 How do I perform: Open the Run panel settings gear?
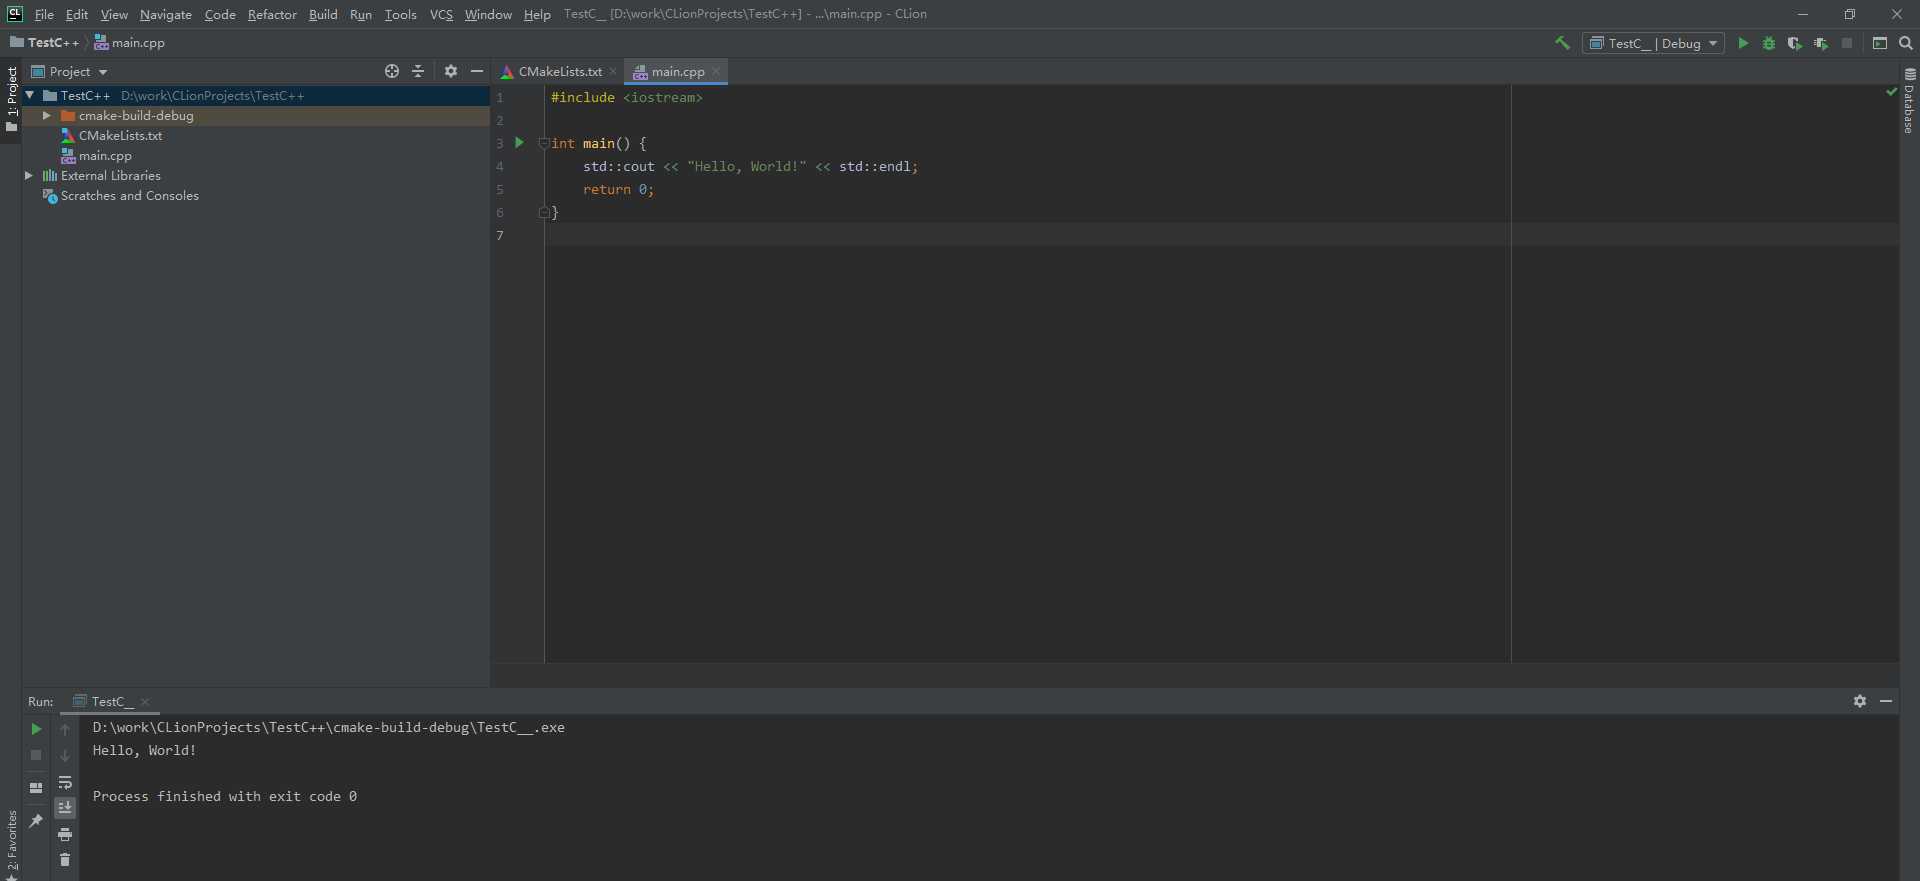click(x=1860, y=701)
